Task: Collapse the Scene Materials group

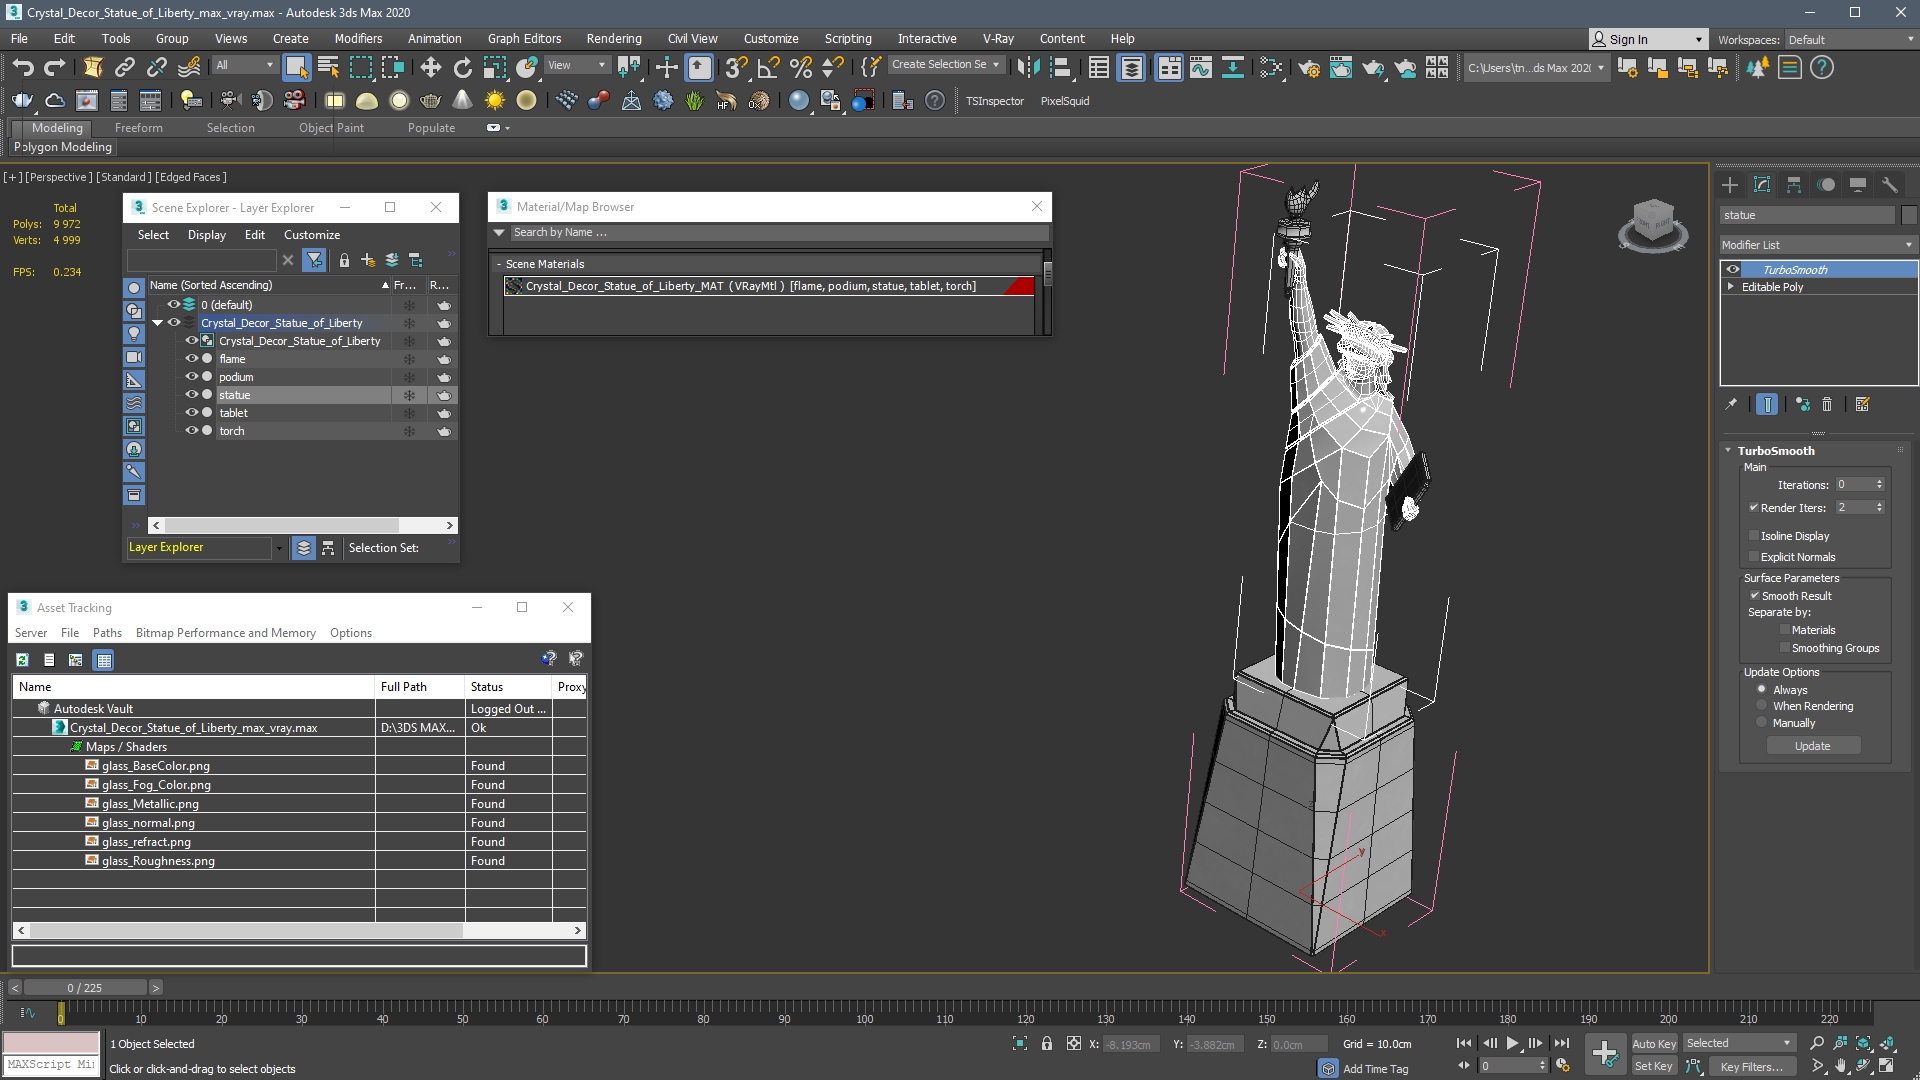Action: (x=498, y=264)
